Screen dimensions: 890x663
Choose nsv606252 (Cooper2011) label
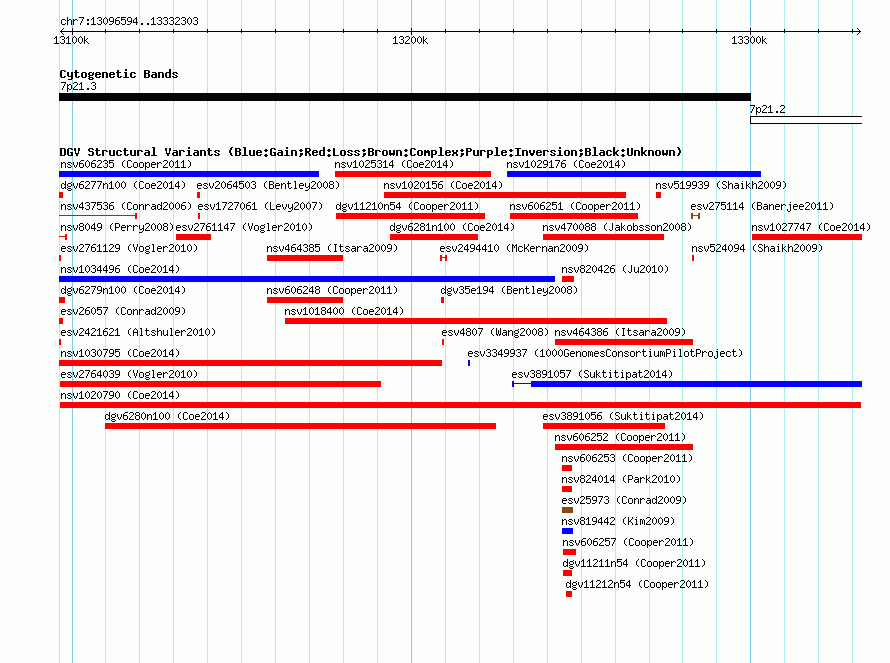[x=620, y=437]
